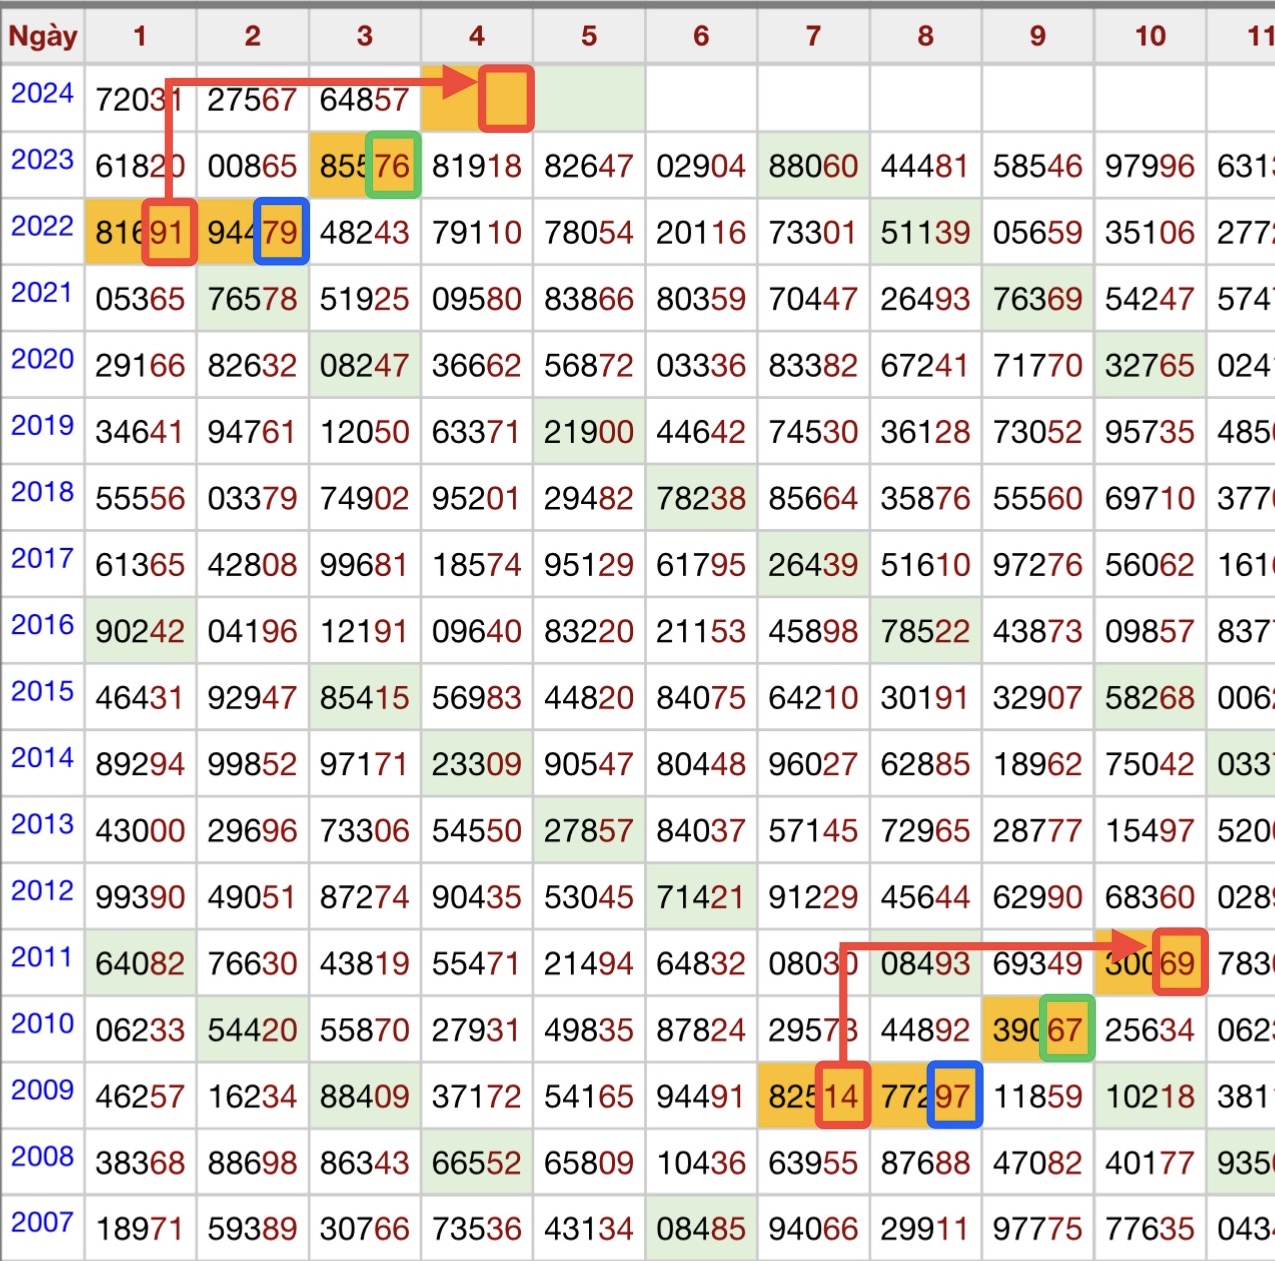Viewport: 1275px width, 1261px height.
Task: Click the red-outlined 69 in the 2011 row
Action: pyautogui.click(x=1180, y=963)
